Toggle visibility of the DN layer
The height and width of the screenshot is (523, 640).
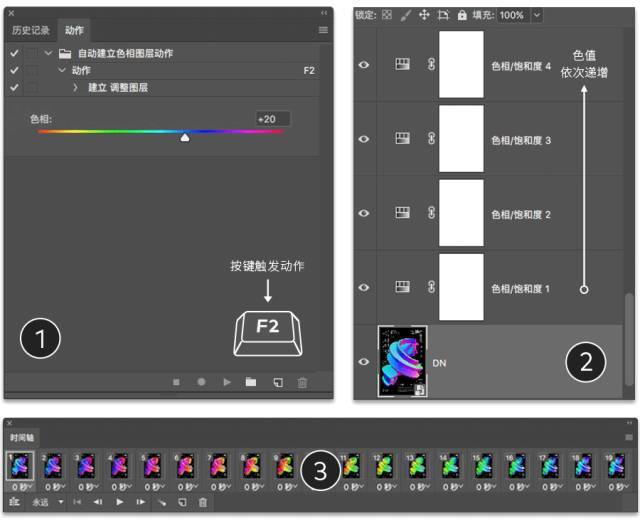pos(364,362)
